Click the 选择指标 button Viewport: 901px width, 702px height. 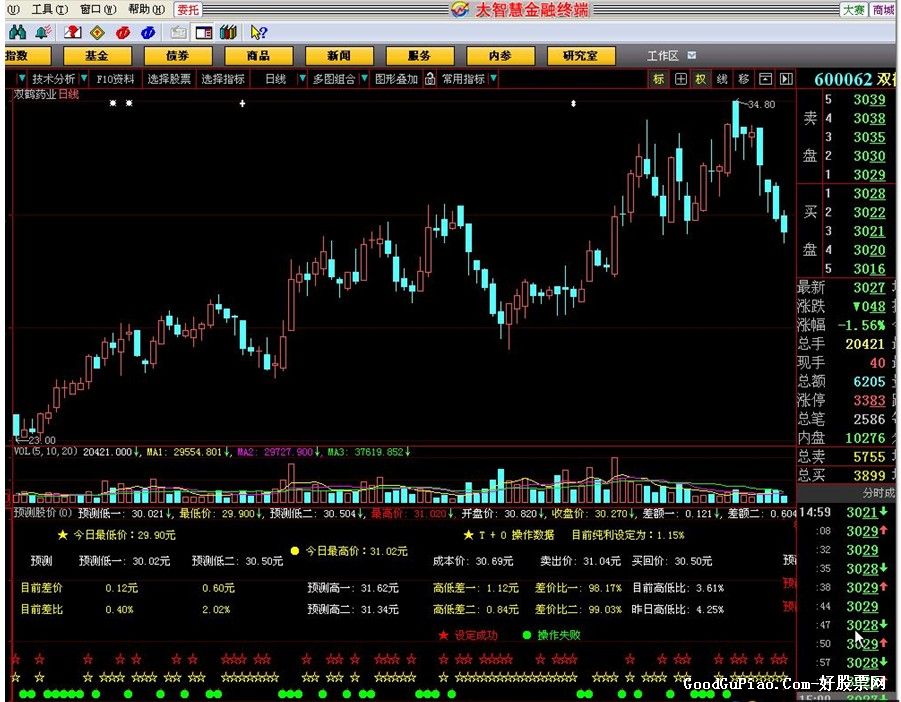coord(223,79)
